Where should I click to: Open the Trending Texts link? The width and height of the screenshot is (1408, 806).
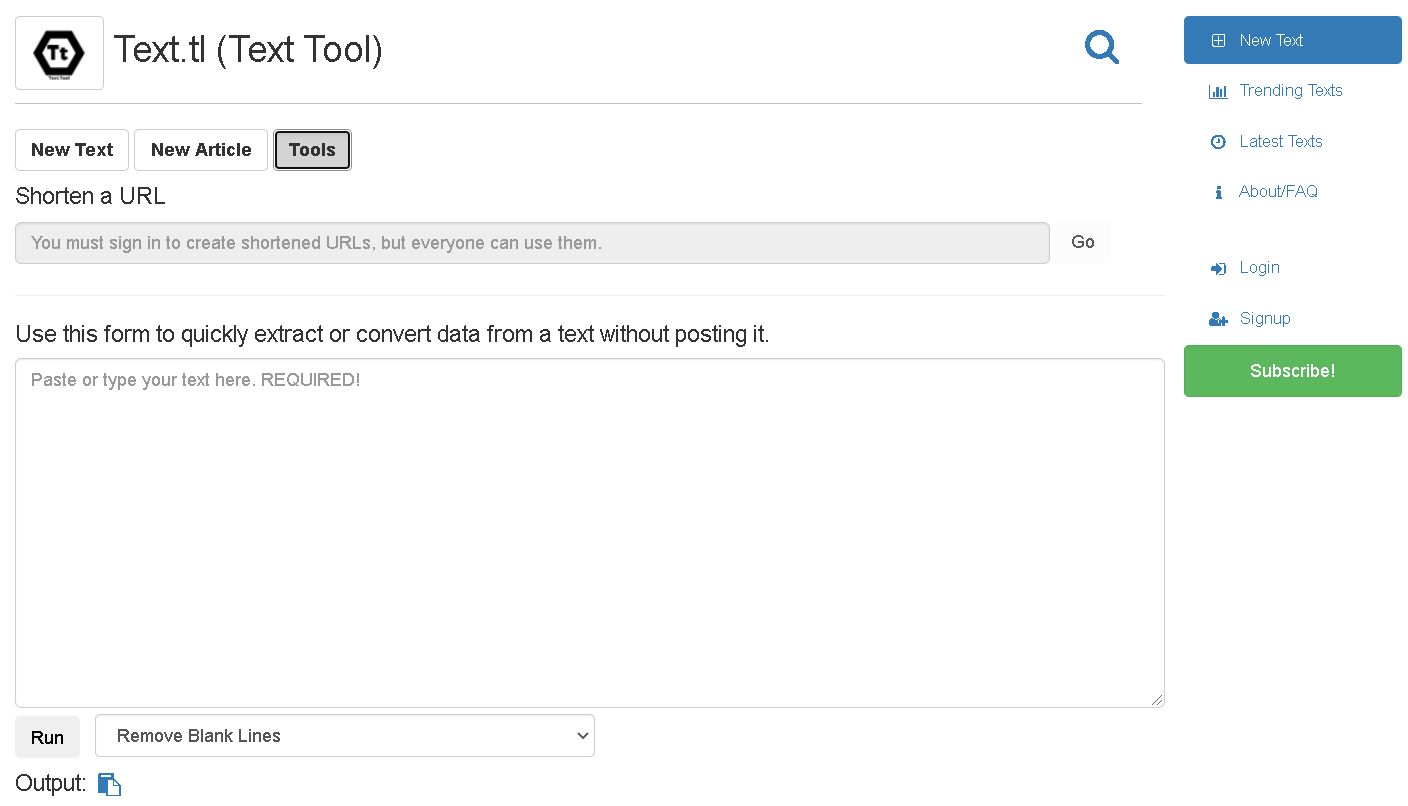coord(1291,91)
